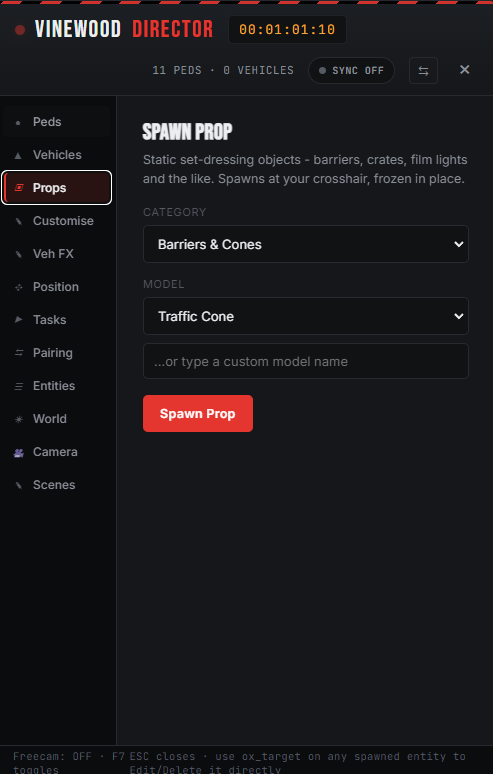Open the Customise sidebar tab
The width and height of the screenshot is (493, 774).
tap(56, 221)
